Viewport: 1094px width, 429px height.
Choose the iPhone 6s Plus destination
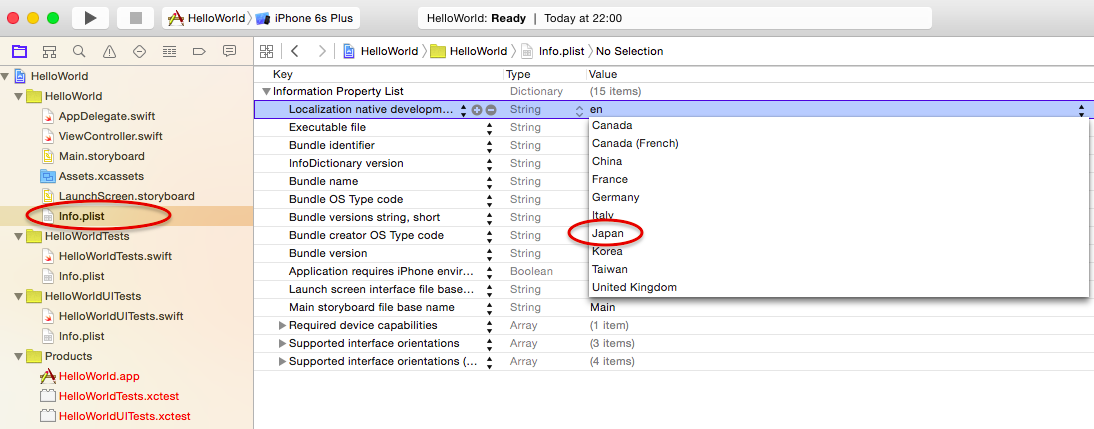(304, 18)
